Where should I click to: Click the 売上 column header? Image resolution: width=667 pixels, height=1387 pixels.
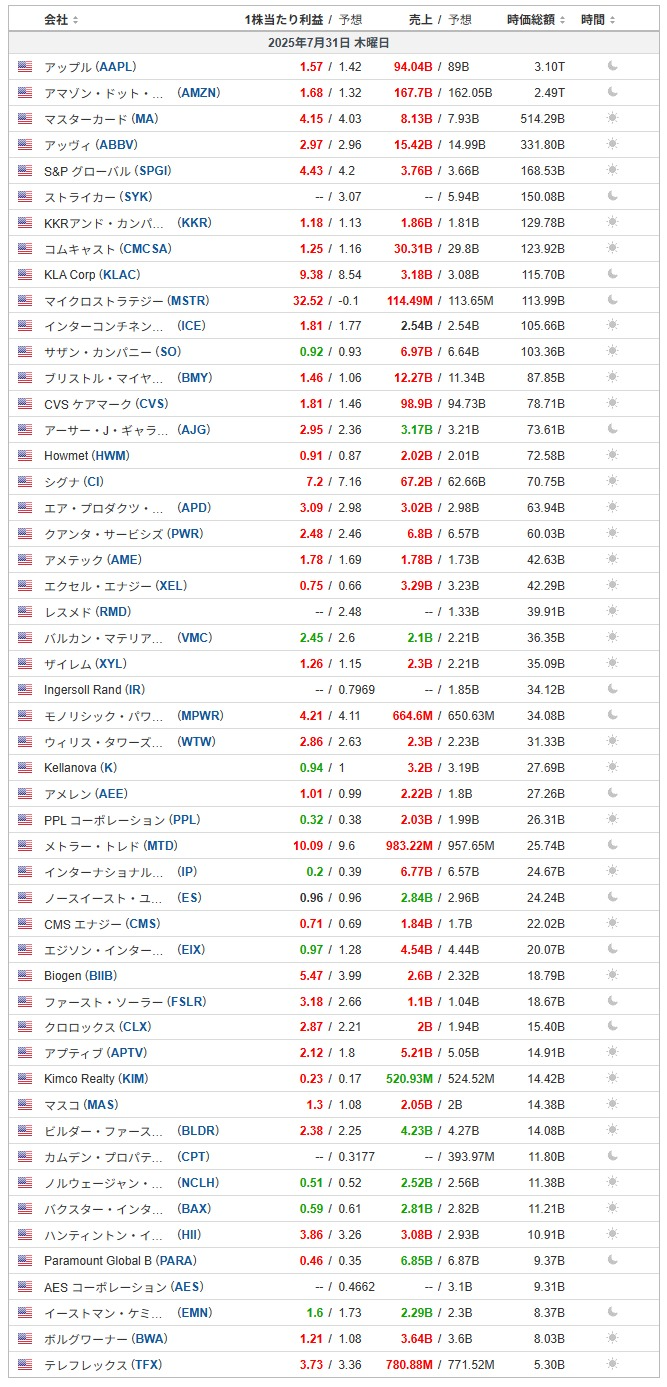(x=421, y=20)
